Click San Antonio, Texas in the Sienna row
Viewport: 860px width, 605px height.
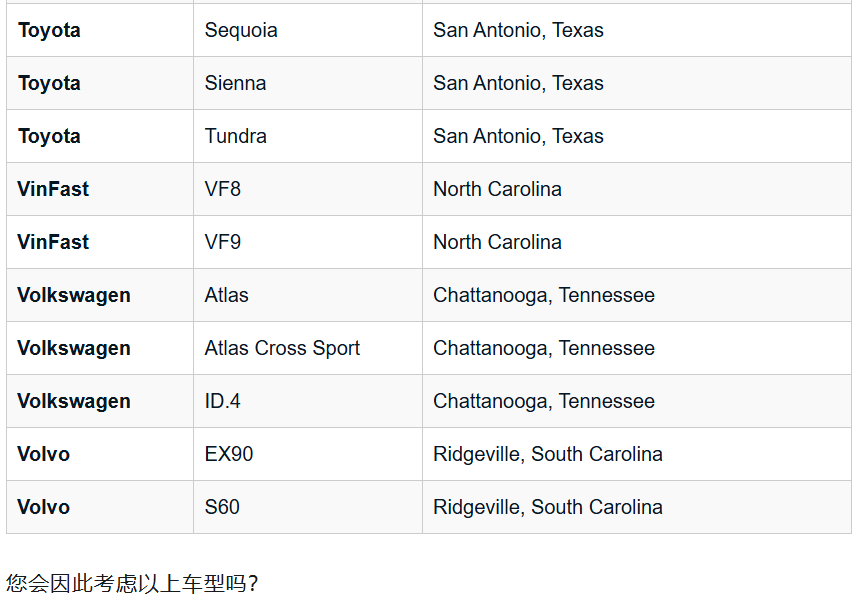click(518, 83)
